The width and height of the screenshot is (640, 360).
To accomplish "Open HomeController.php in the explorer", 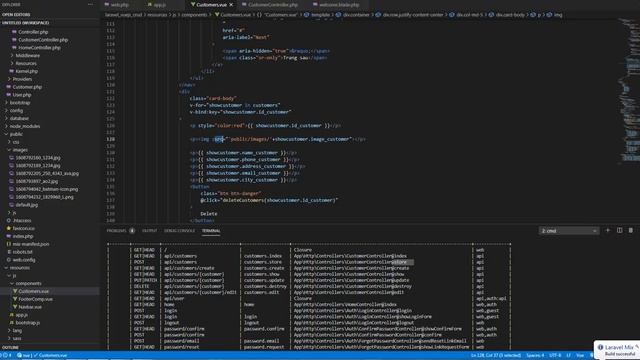I will (x=39, y=48).
